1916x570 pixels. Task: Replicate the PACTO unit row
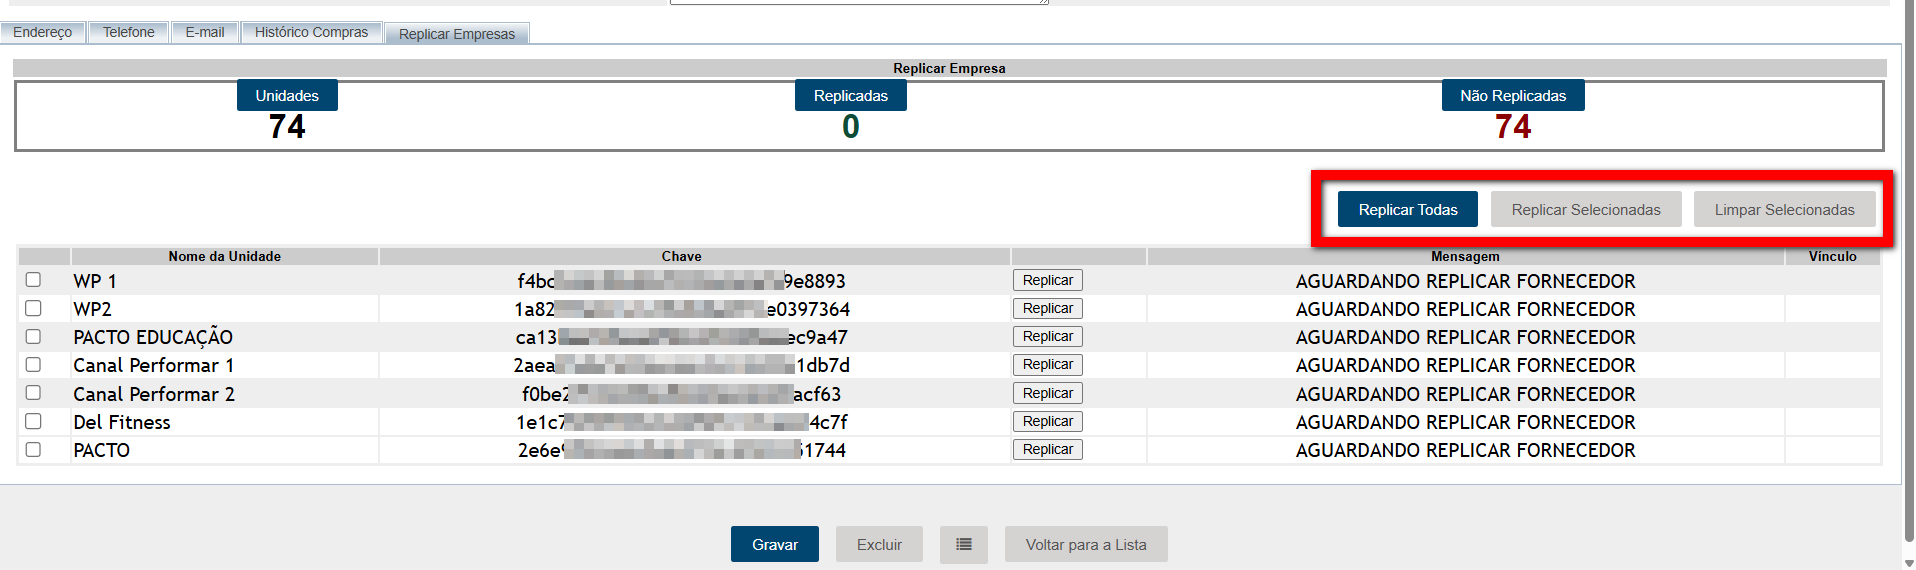(x=1047, y=450)
